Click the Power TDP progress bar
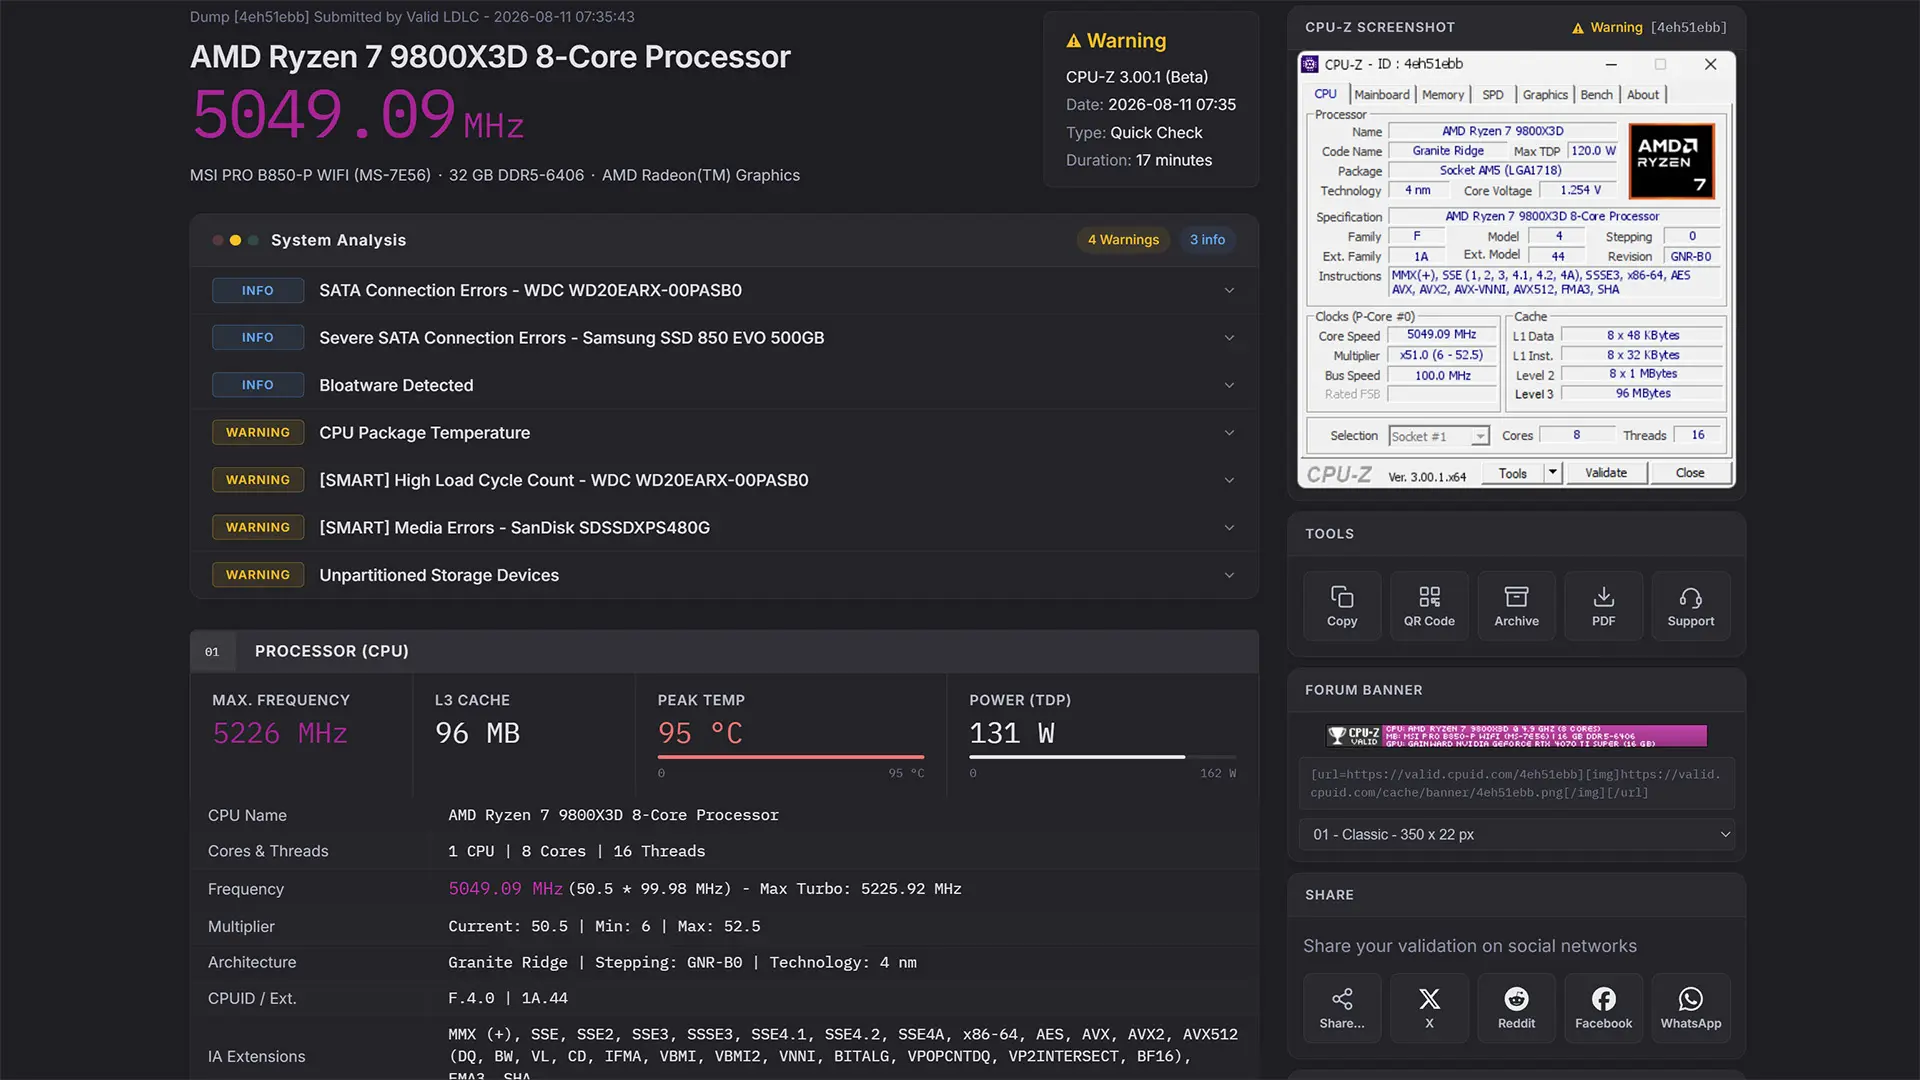The height and width of the screenshot is (1080, 1920). 1102,757
